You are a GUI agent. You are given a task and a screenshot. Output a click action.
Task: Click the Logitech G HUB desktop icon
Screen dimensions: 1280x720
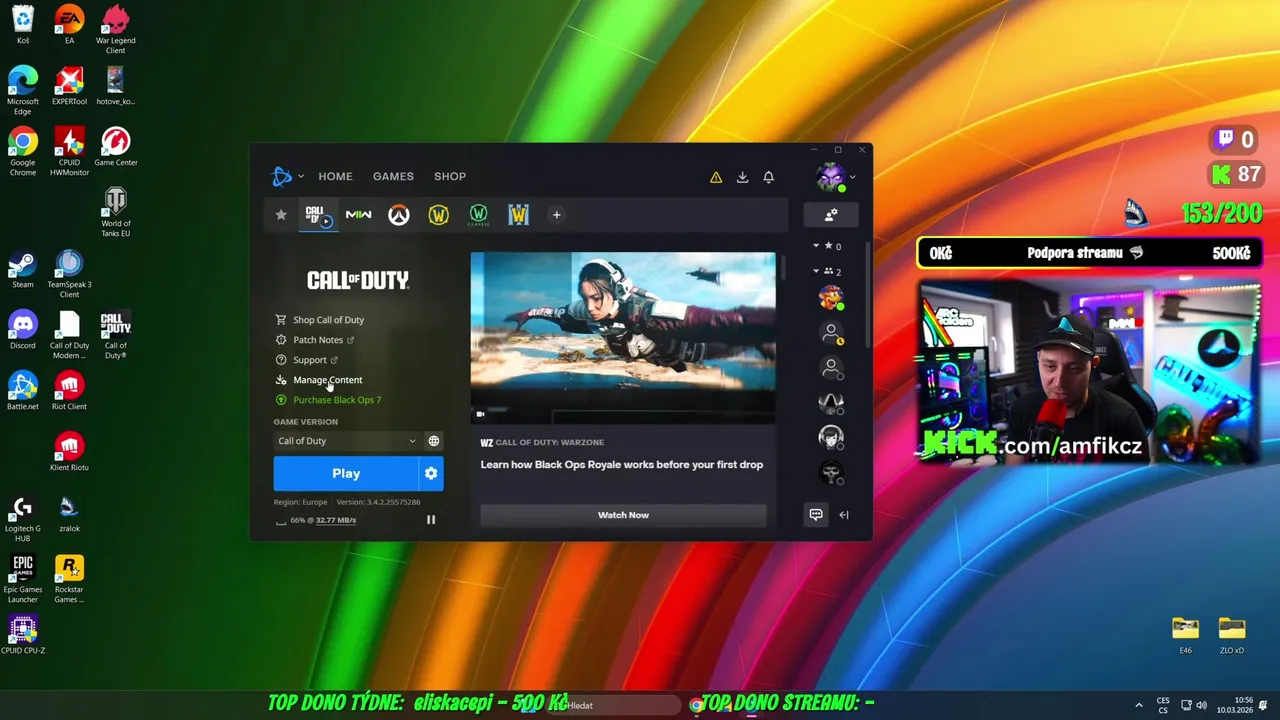click(x=23, y=518)
